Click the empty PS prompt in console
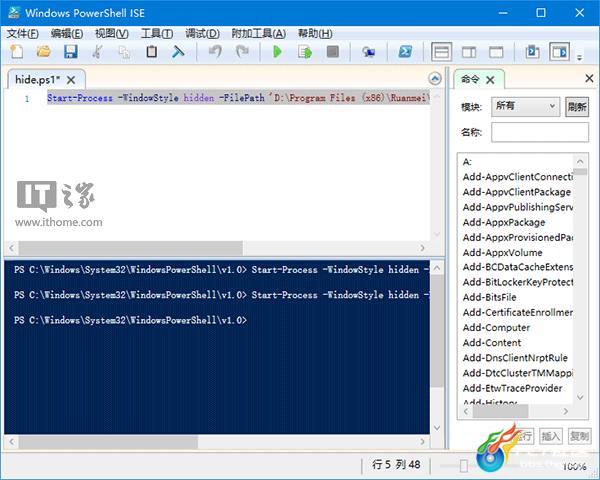The height and width of the screenshot is (480, 600). (x=130, y=320)
